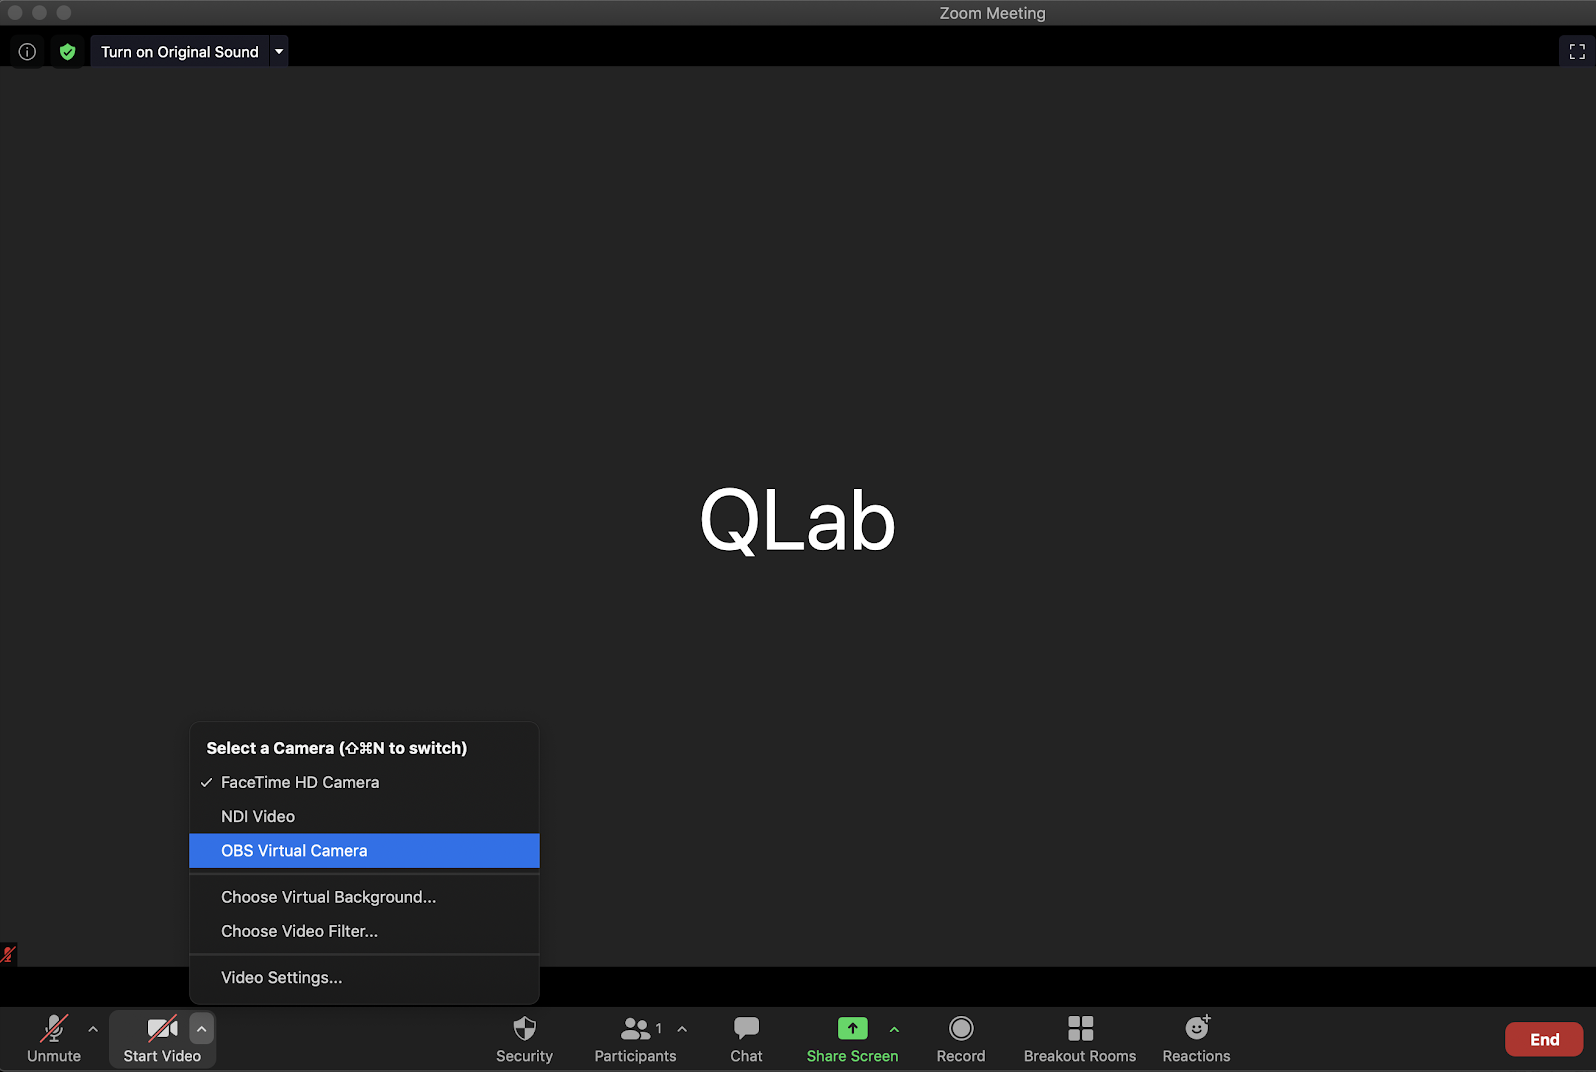Open Video Settings from menu
This screenshot has height=1072, width=1596.
tap(281, 978)
